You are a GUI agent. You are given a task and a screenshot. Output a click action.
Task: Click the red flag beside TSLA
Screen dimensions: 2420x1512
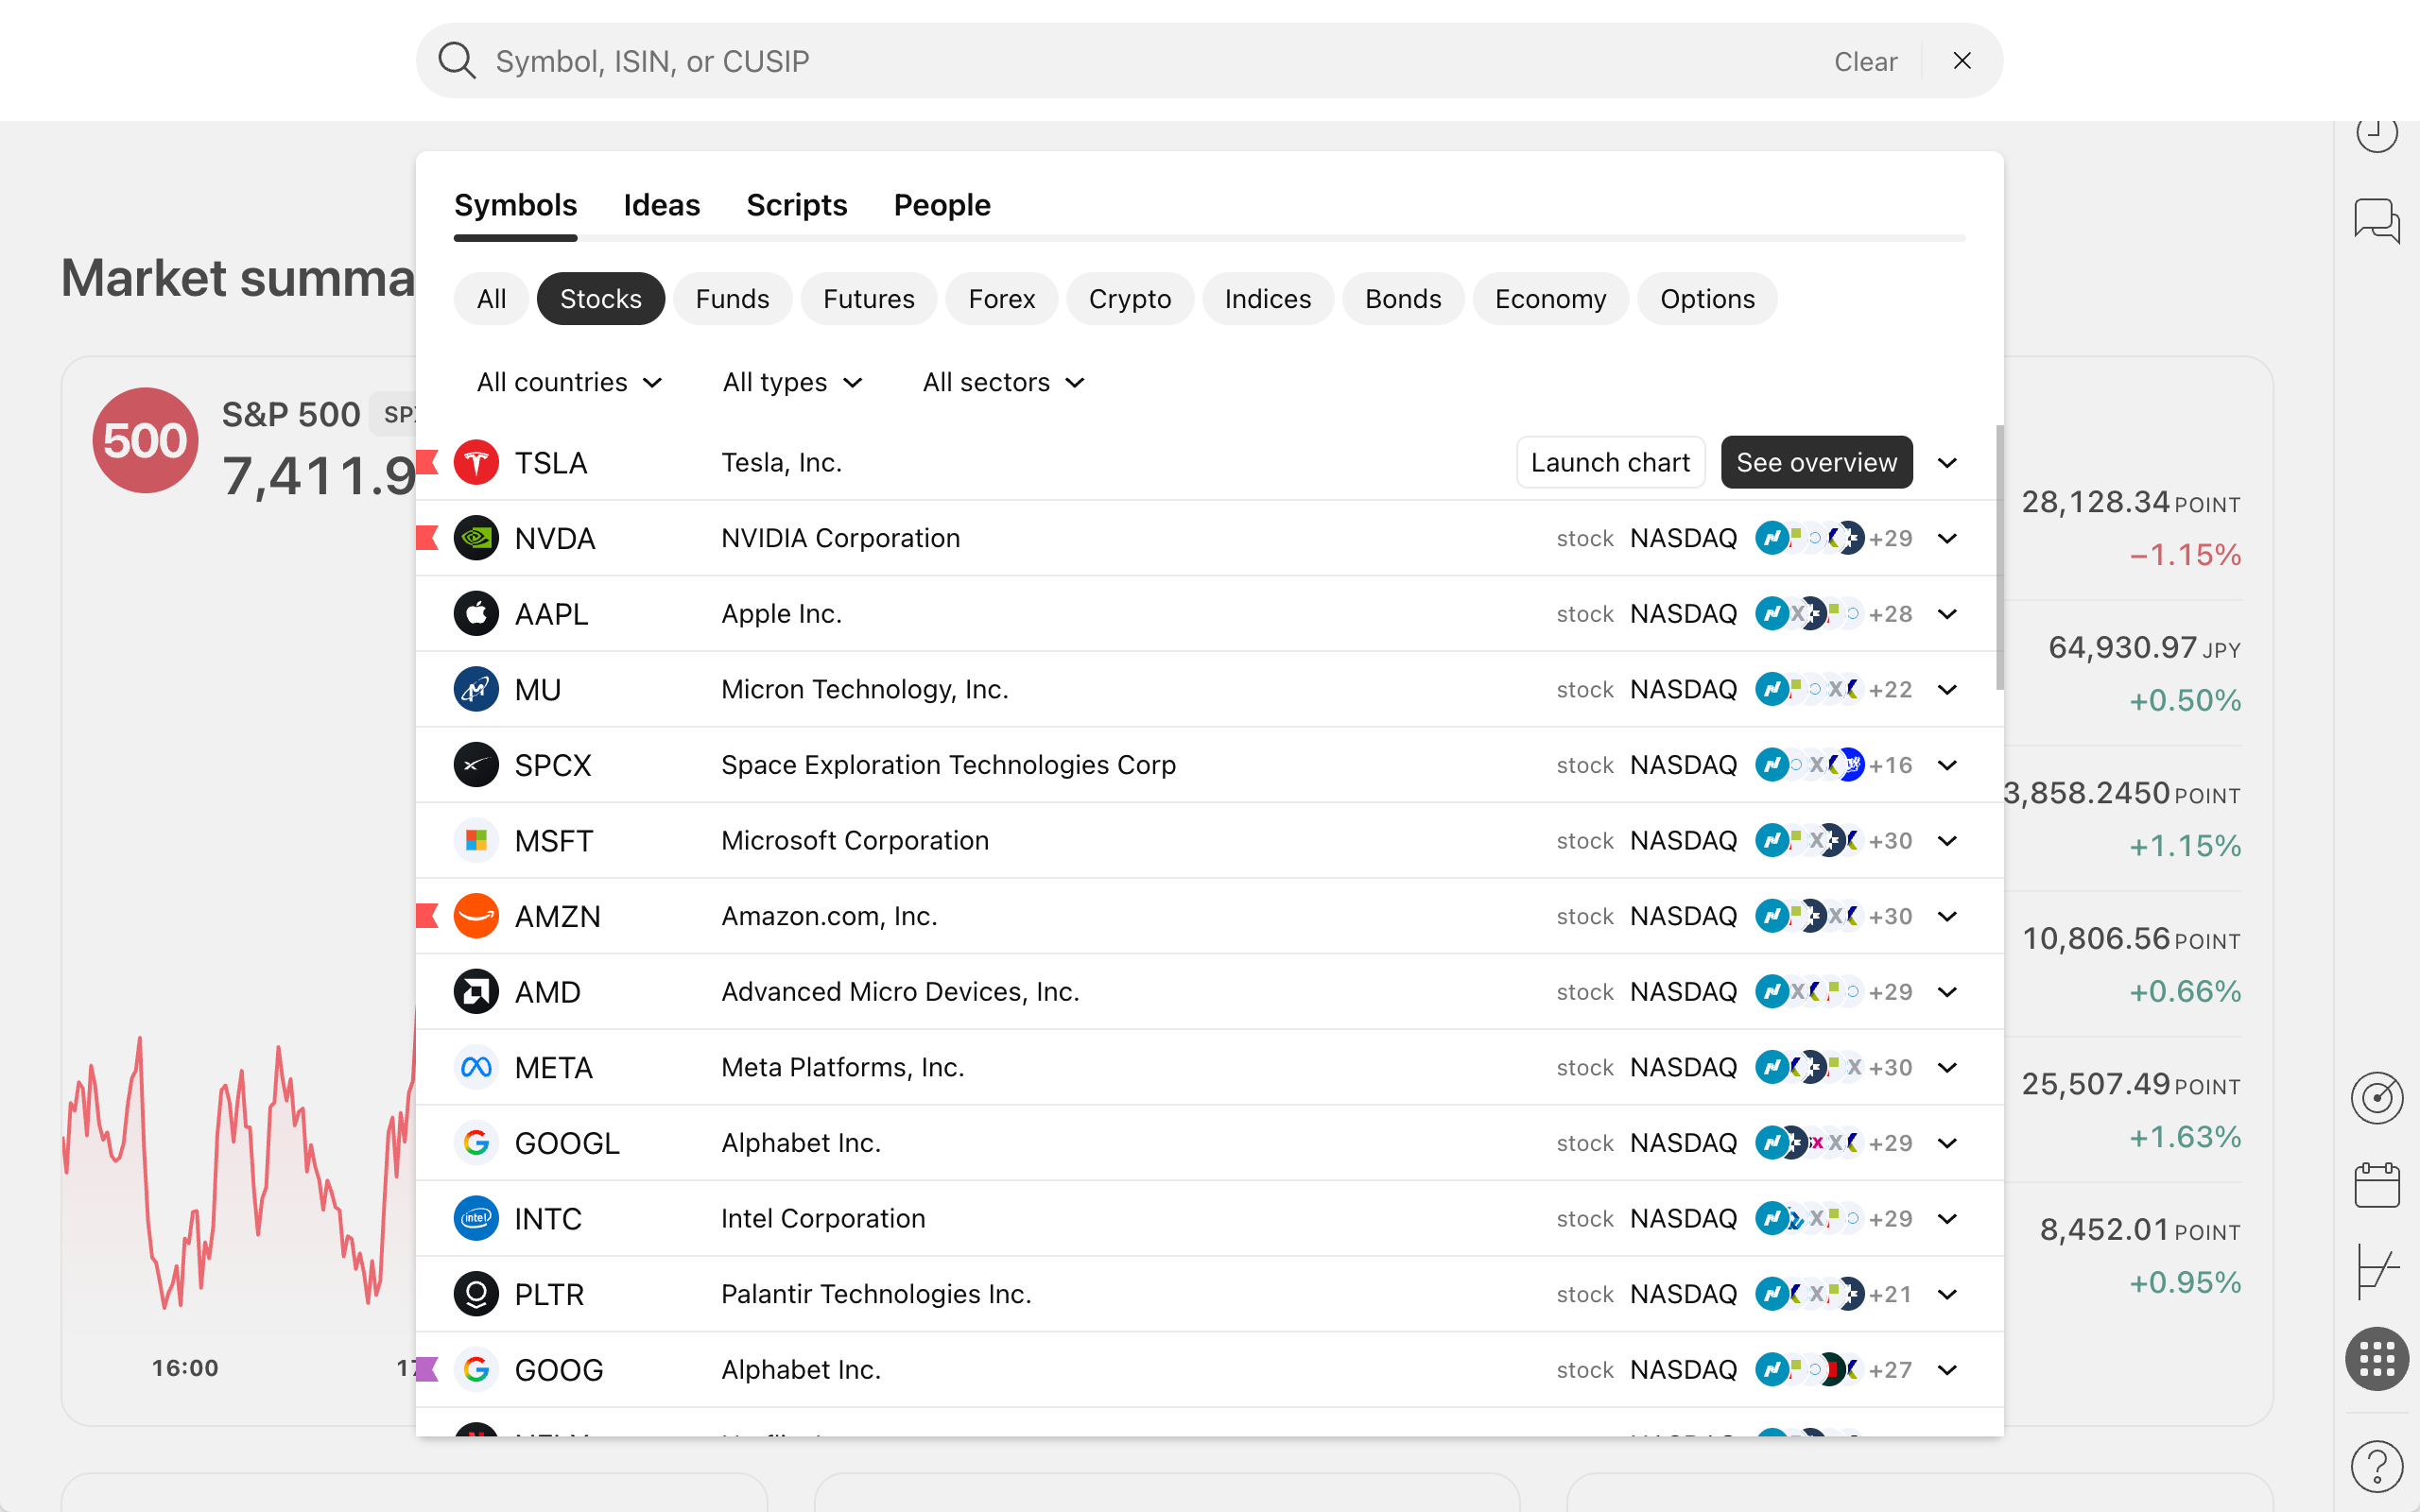point(427,462)
